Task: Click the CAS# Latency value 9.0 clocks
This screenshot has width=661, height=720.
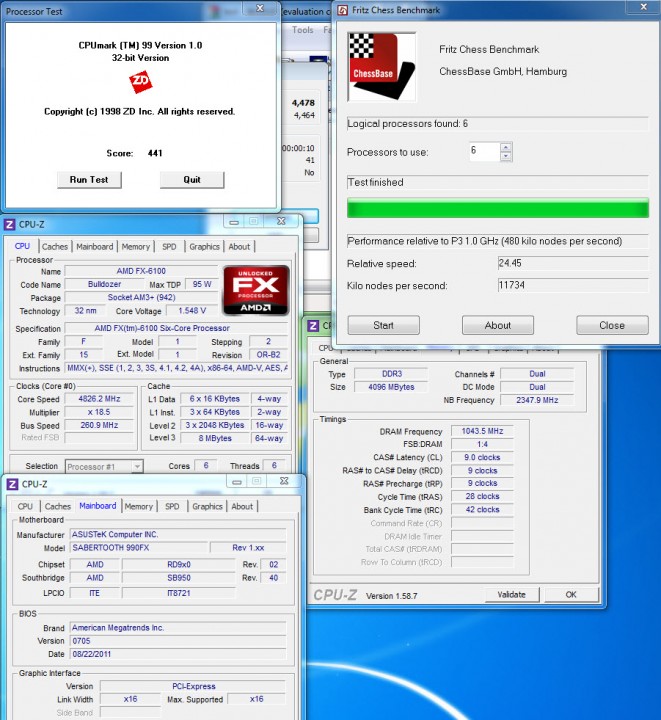Action: [x=482, y=457]
